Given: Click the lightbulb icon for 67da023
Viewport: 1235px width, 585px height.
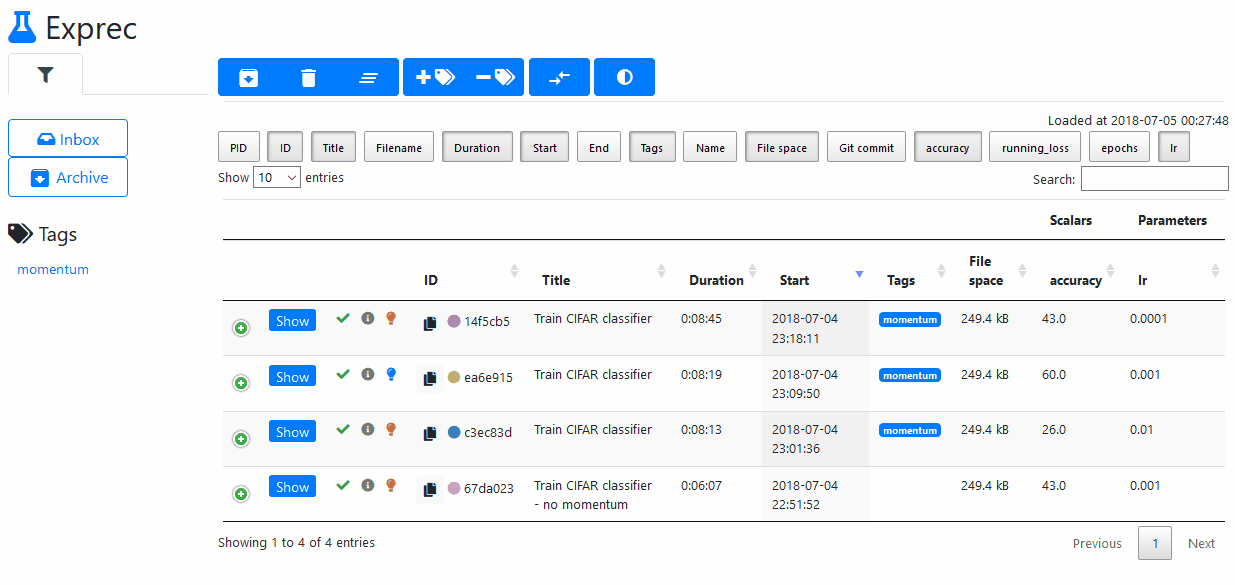Looking at the screenshot, I should [x=391, y=485].
